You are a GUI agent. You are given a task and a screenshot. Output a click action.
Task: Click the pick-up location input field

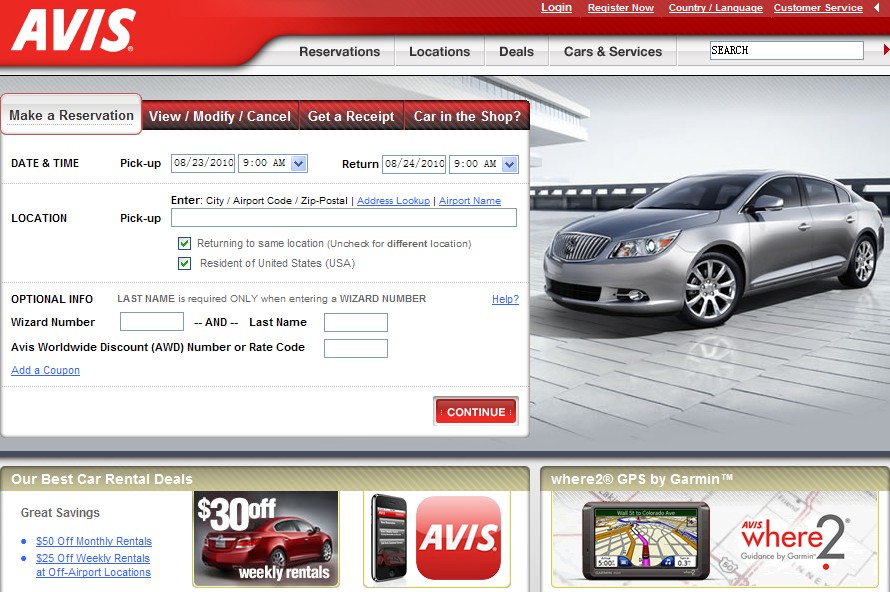343,218
